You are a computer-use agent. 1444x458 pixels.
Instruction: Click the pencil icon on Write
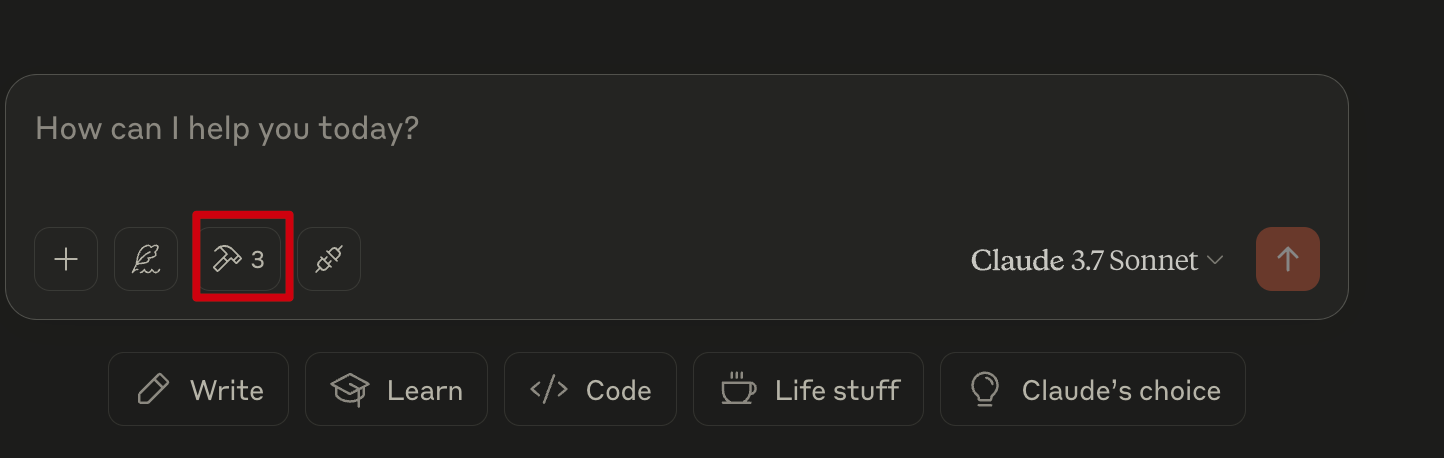click(153, 389)
